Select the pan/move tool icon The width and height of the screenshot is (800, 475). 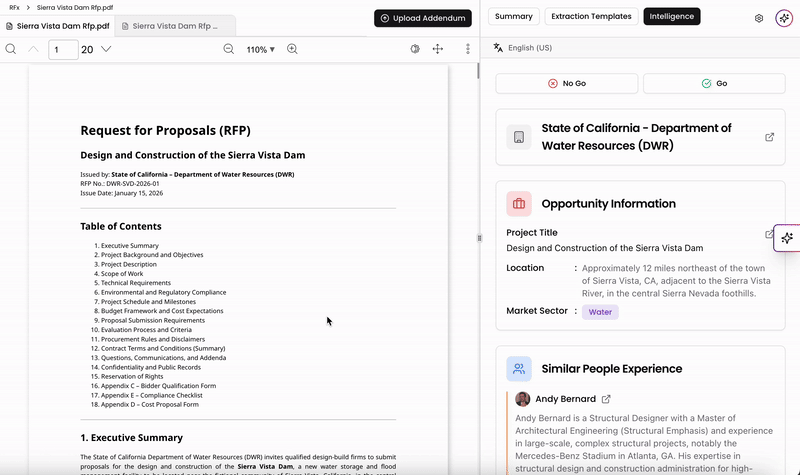[438, 49]
